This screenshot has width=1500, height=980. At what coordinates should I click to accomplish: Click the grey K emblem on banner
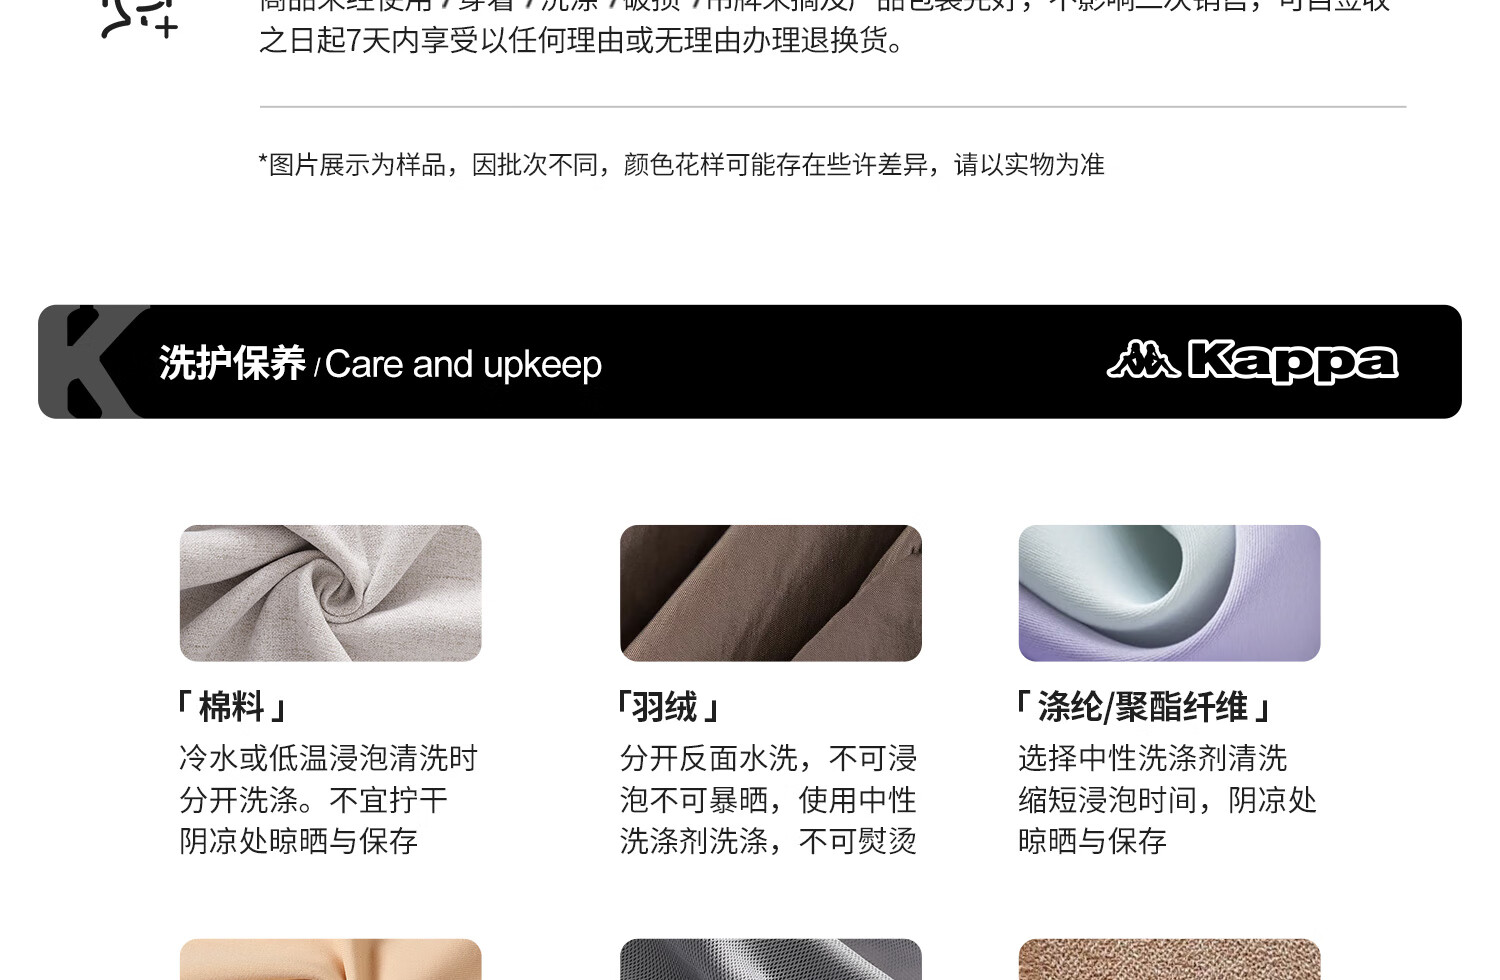pos(94,362)
